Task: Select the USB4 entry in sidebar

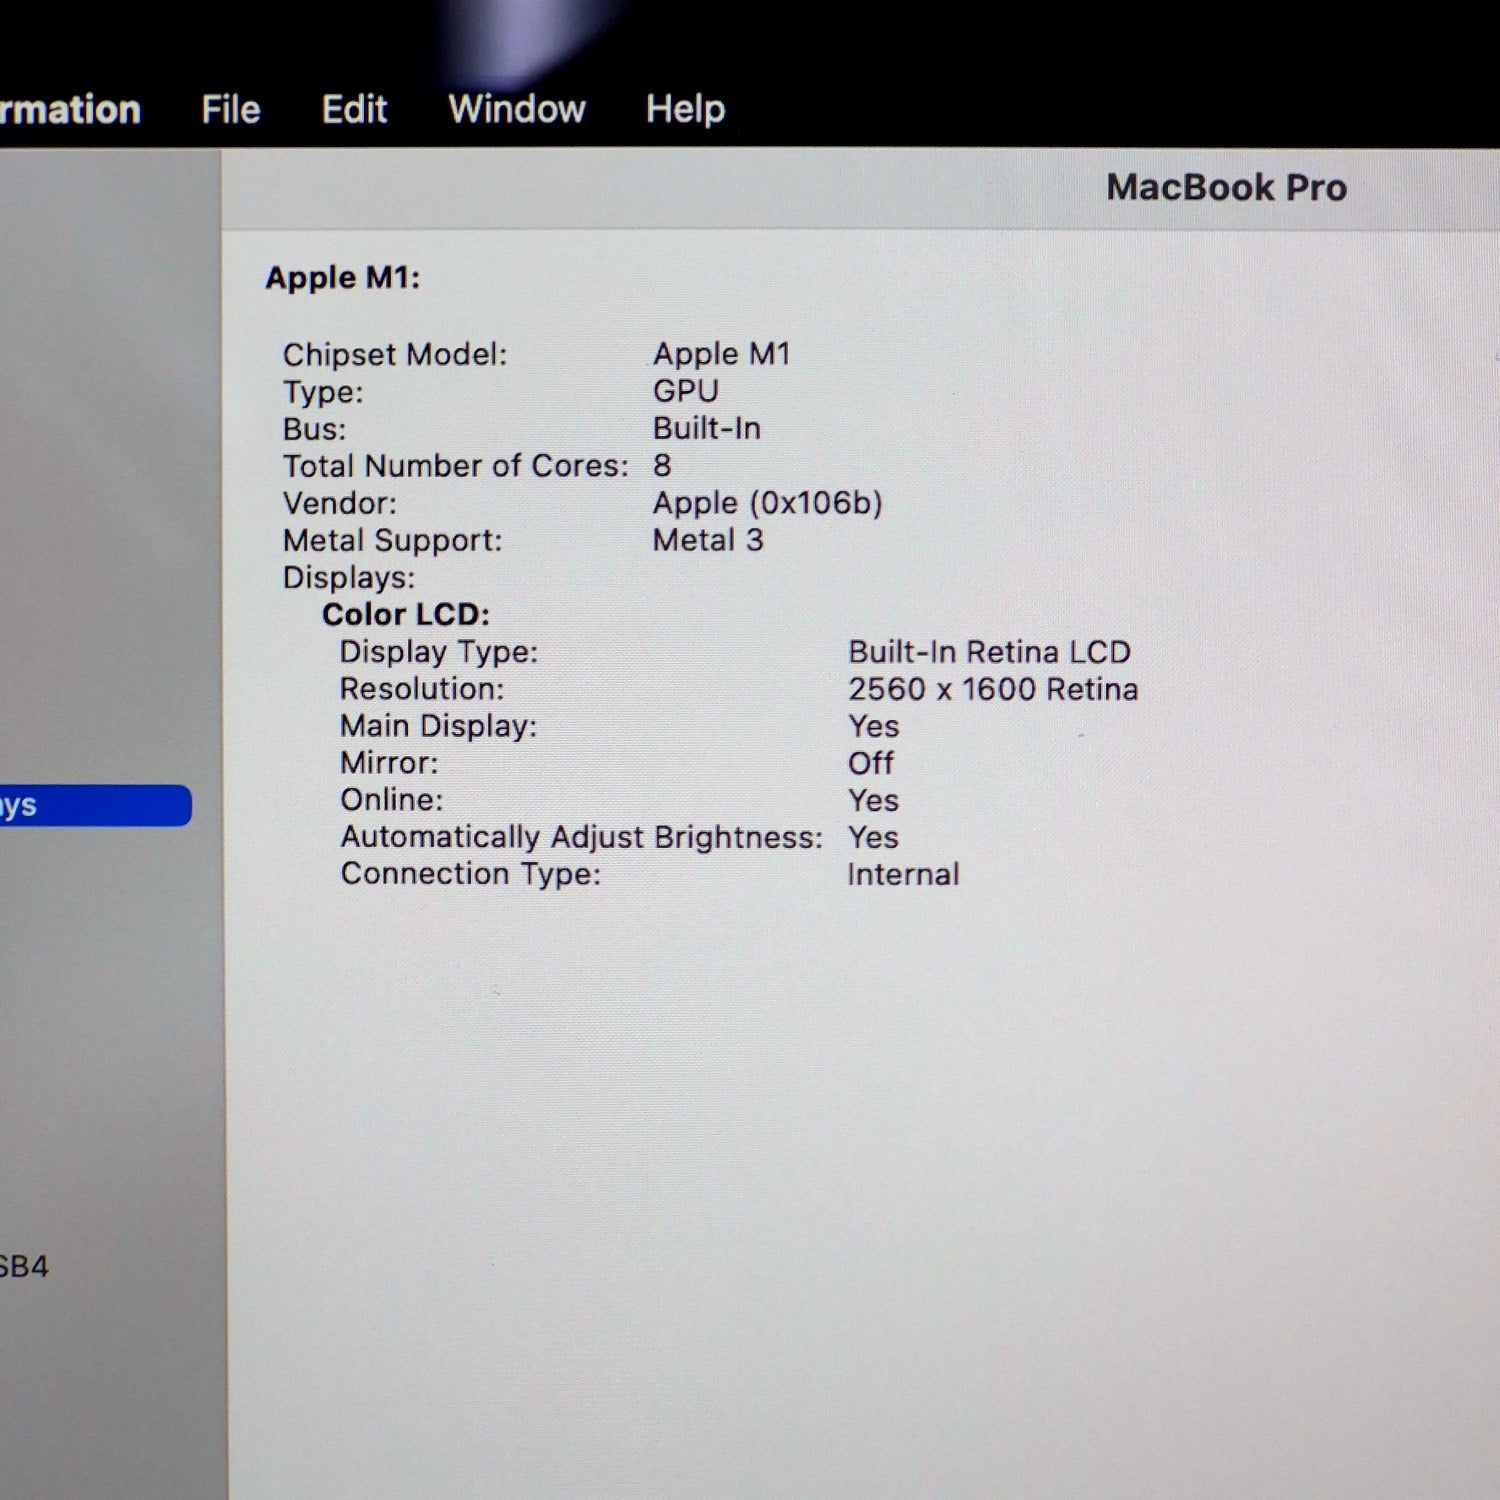Action: 22,1266
